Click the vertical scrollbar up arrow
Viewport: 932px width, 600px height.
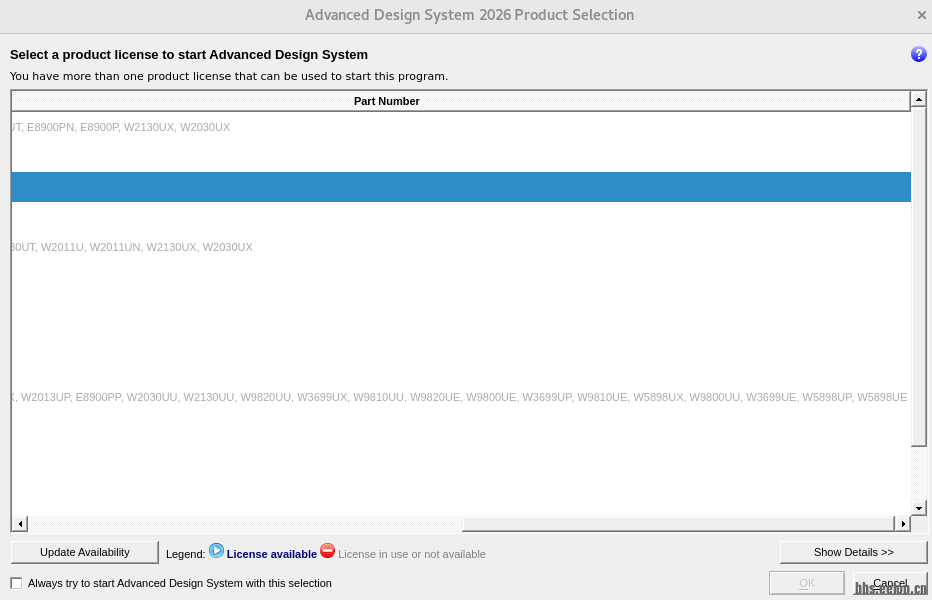pos(918,100)
